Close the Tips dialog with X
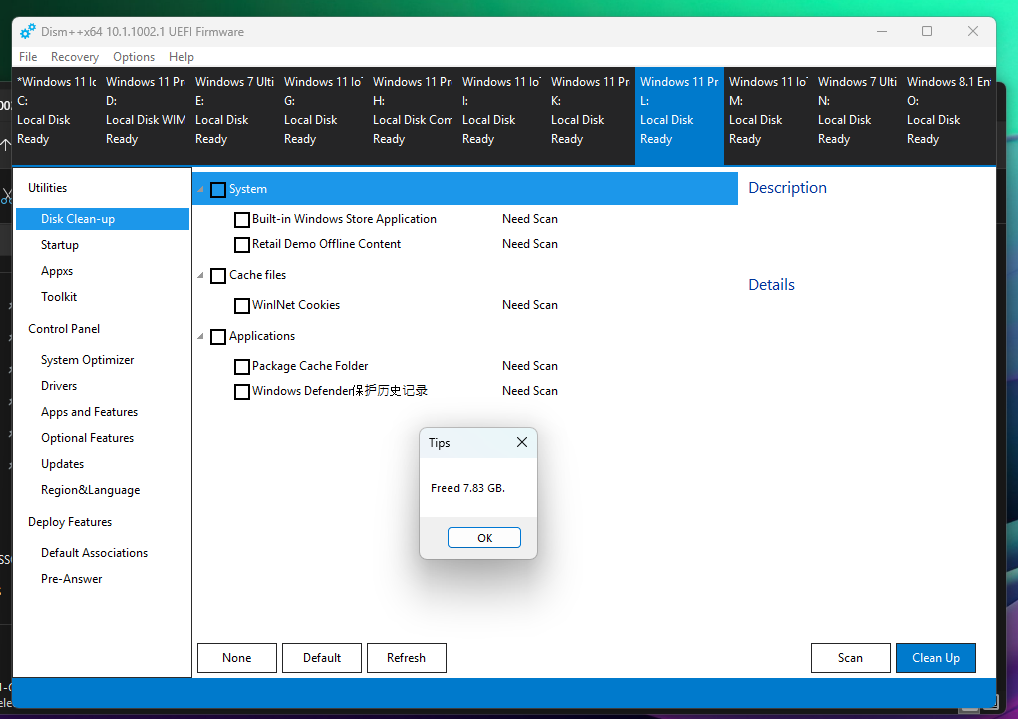Viewport: 1018px width, 719px height. (x=521, y=442)
